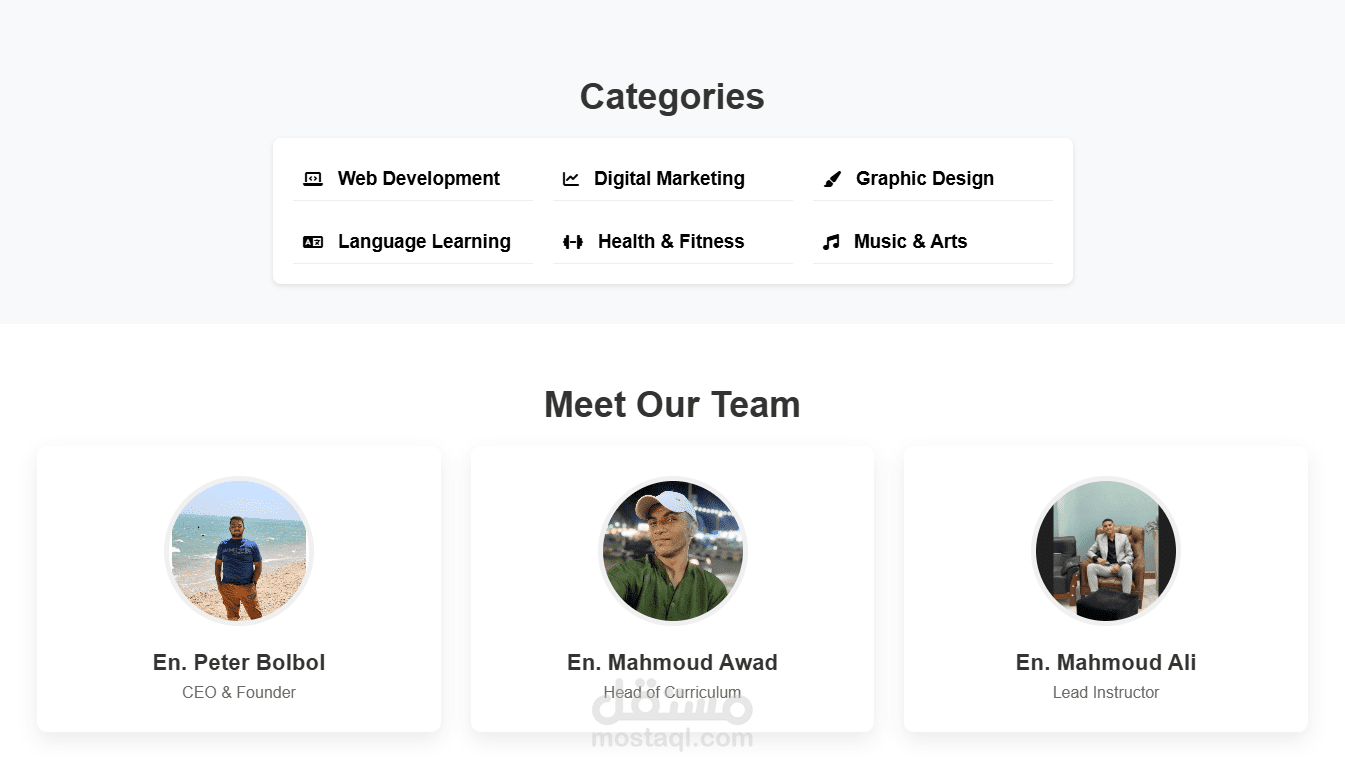The image size is (1345, 767).
Task: Click the dumbbell icon beside Health & Fitness
Action: click(573, 242)
